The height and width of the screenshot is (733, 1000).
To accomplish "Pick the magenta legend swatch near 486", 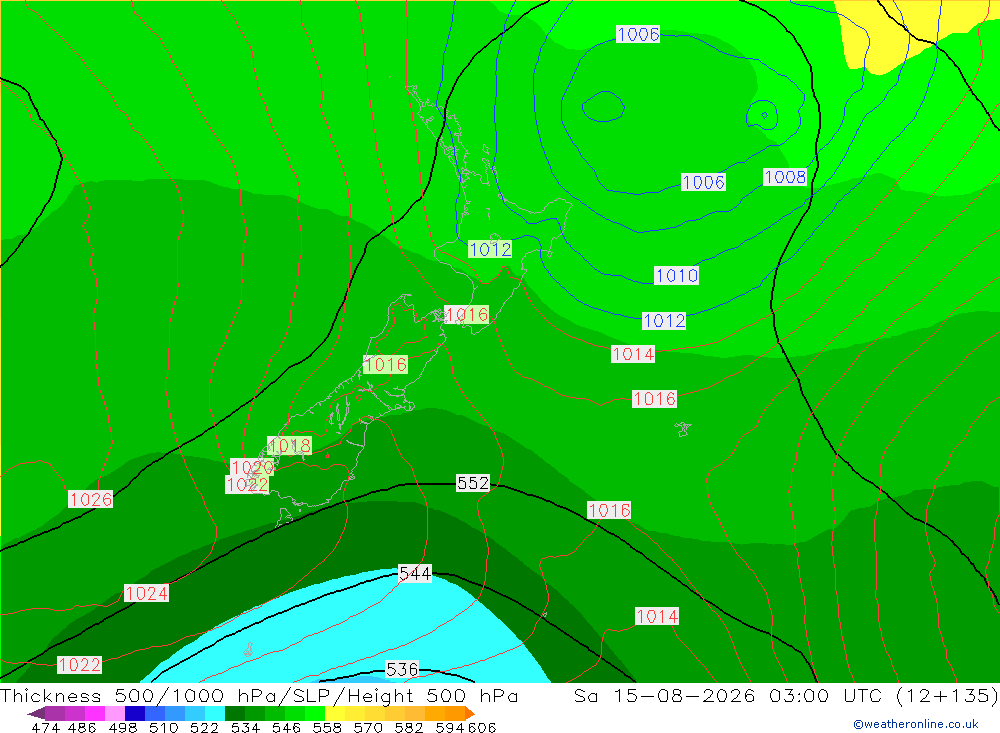I will (94, 713).
